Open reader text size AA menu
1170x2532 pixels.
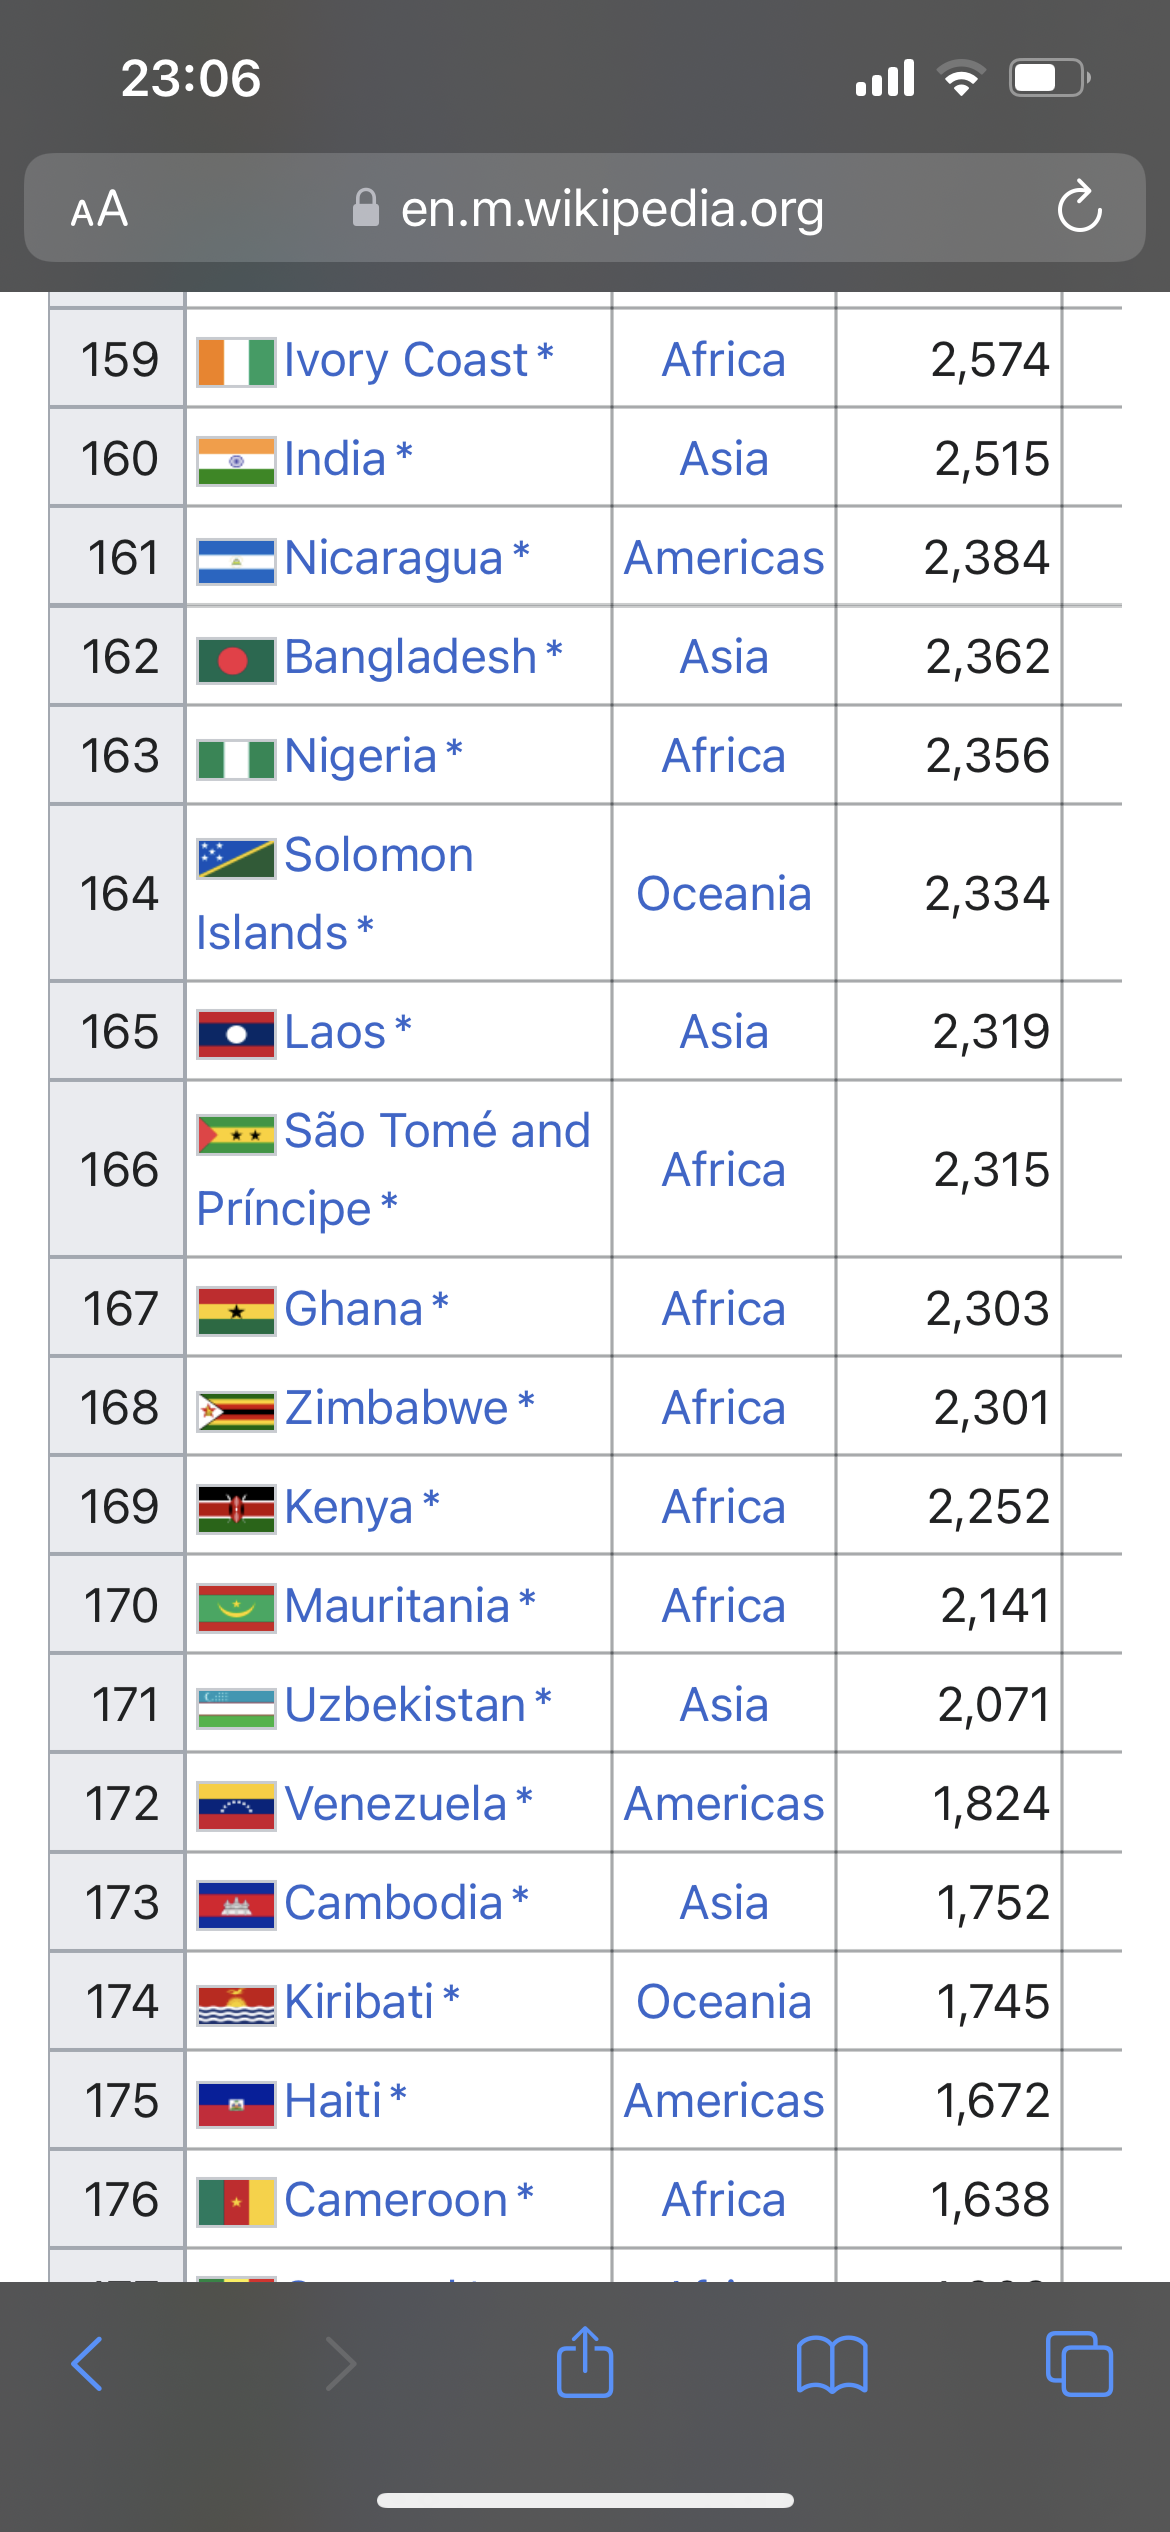point(99,209)
